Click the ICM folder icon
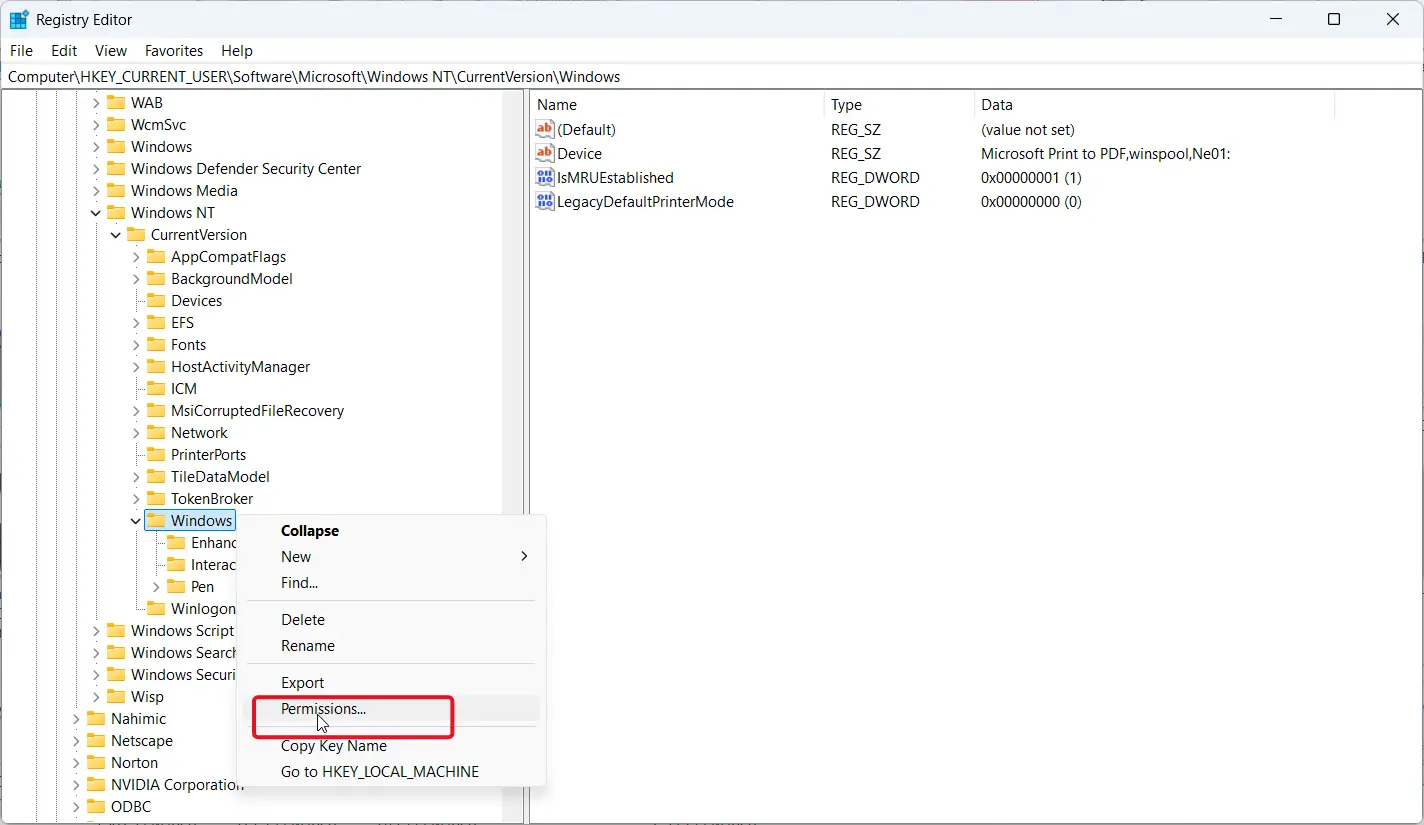The height and width of the screenshot is (825, 1424). [156, 388]
